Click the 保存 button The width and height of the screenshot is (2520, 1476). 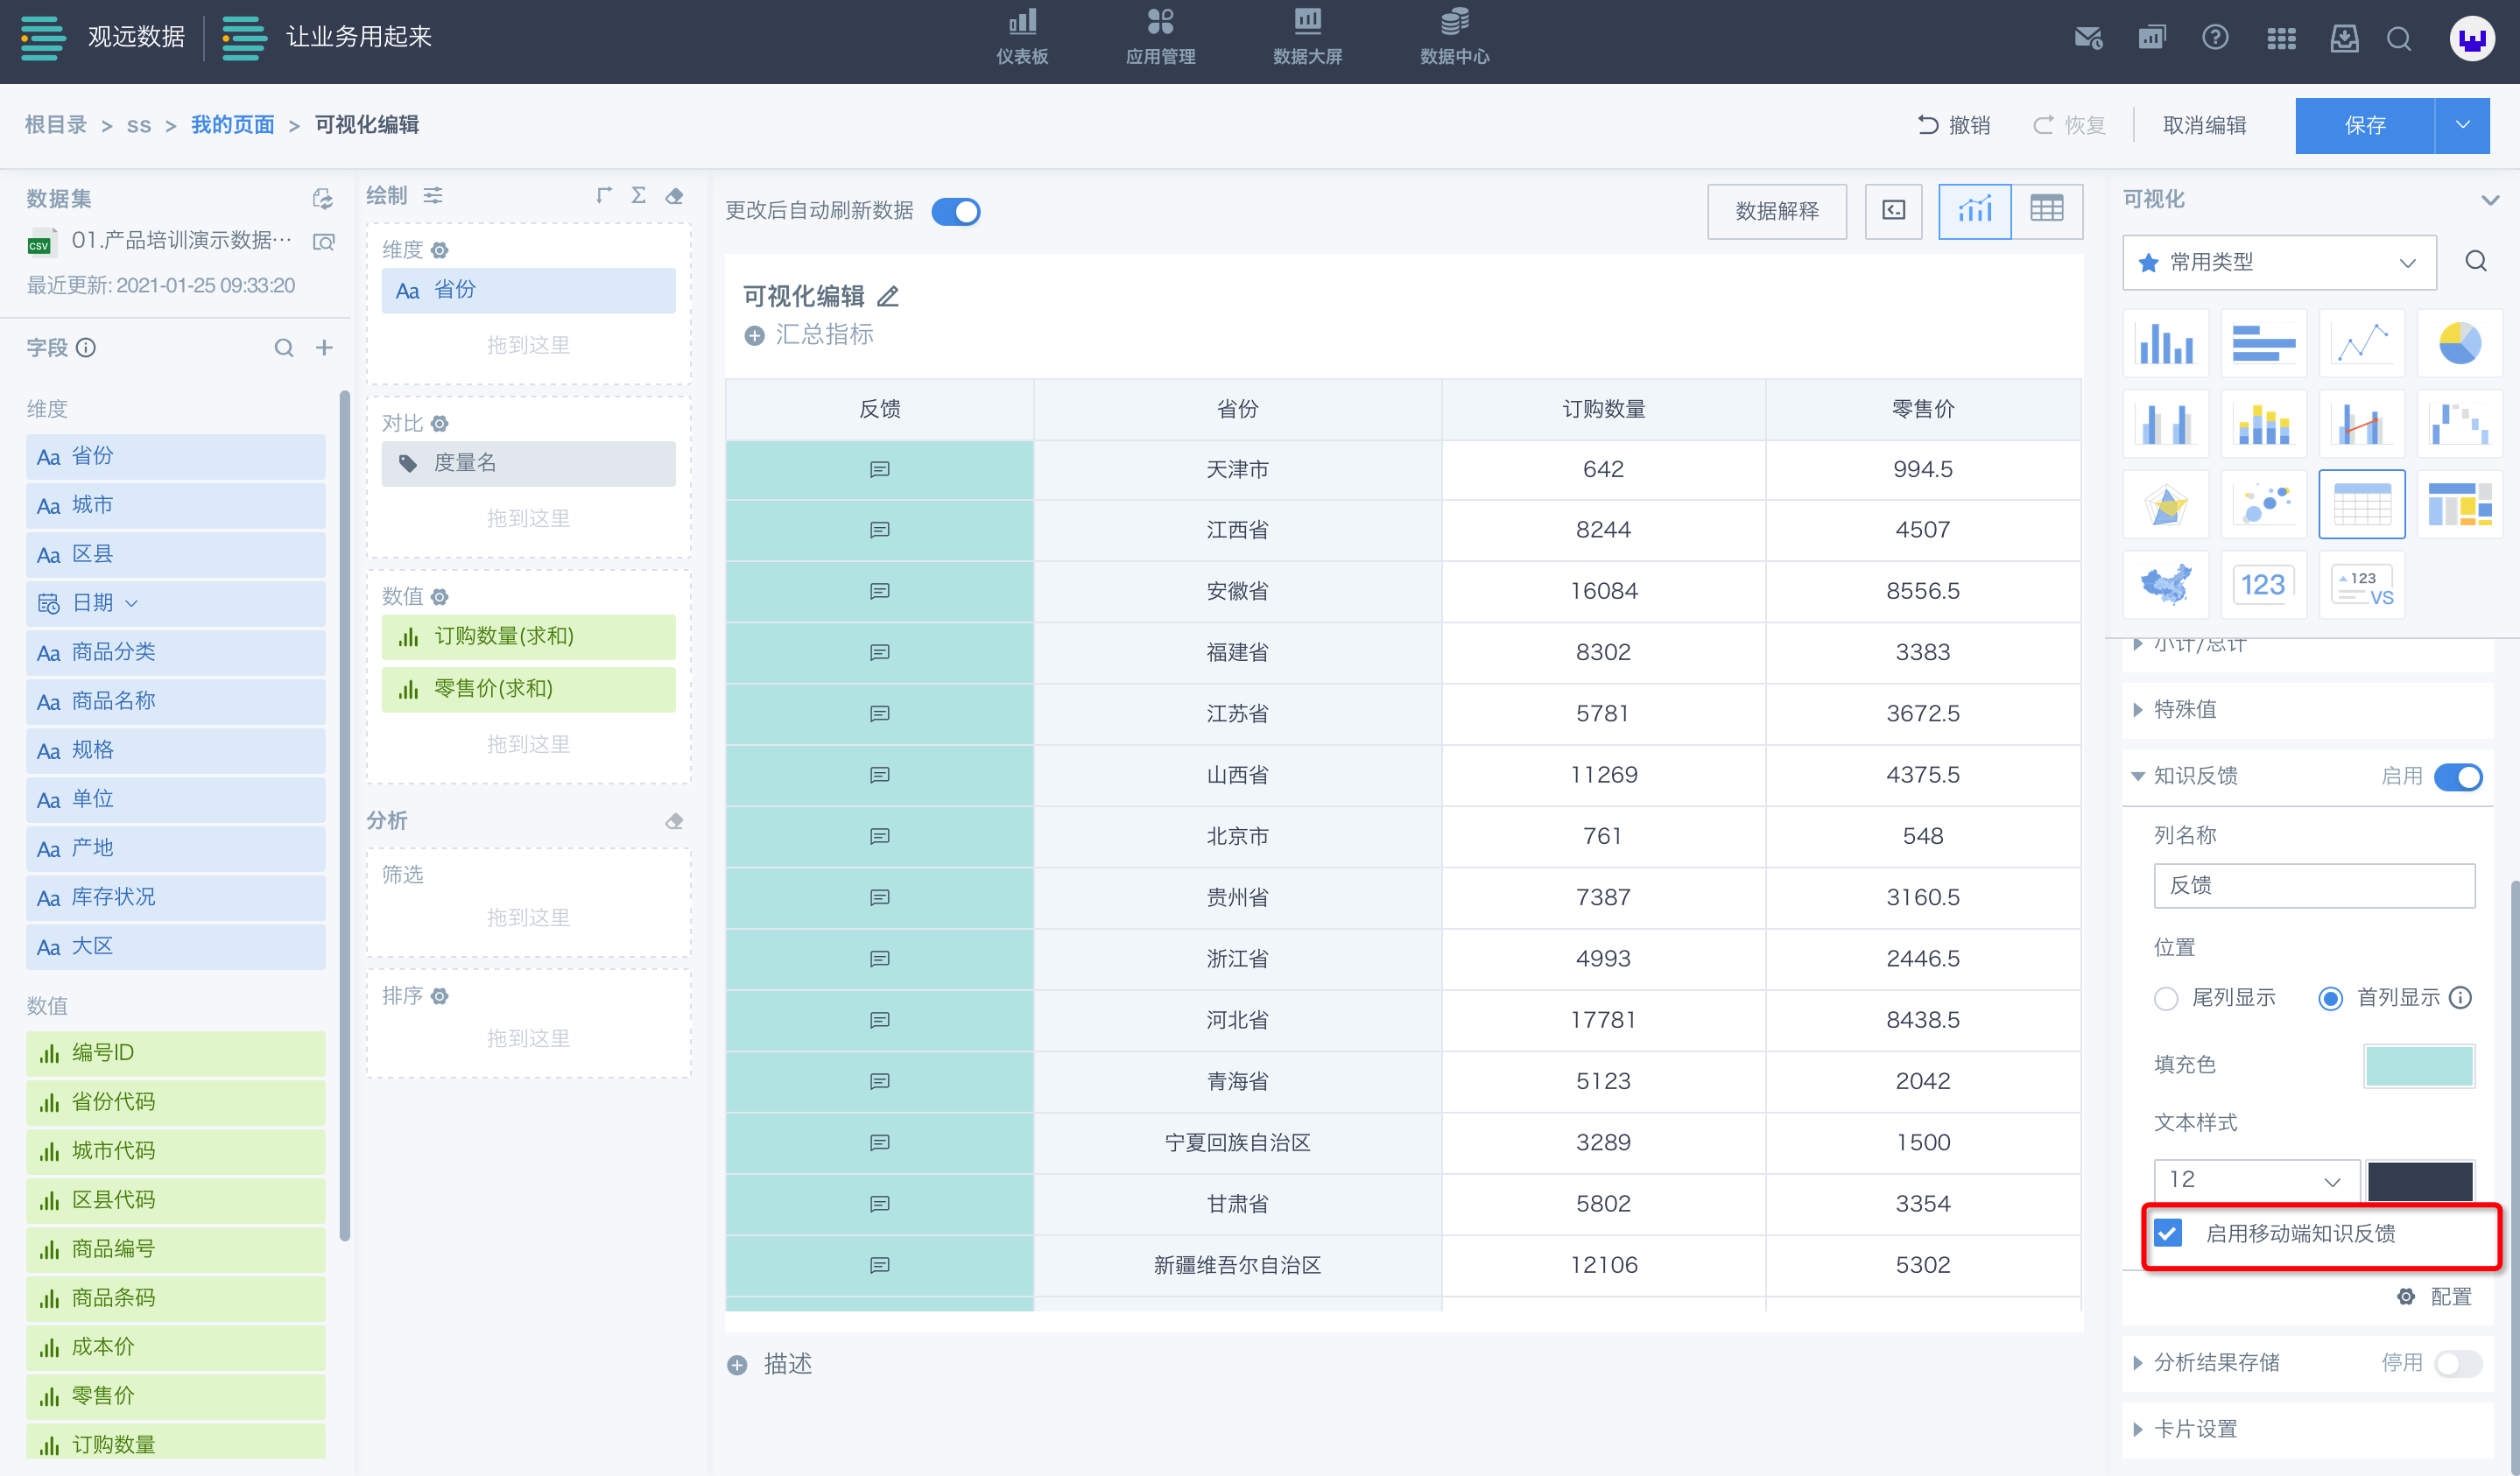click(2365, 125)
